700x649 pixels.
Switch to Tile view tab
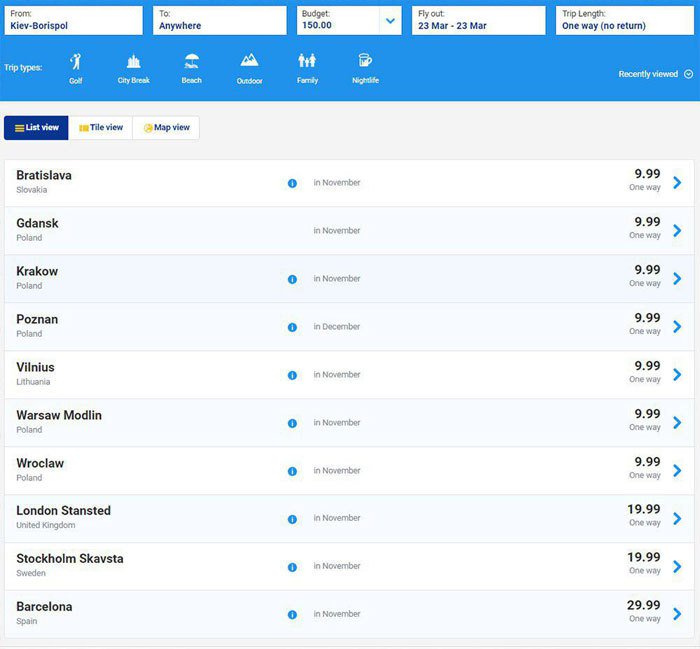coord(101,128)
